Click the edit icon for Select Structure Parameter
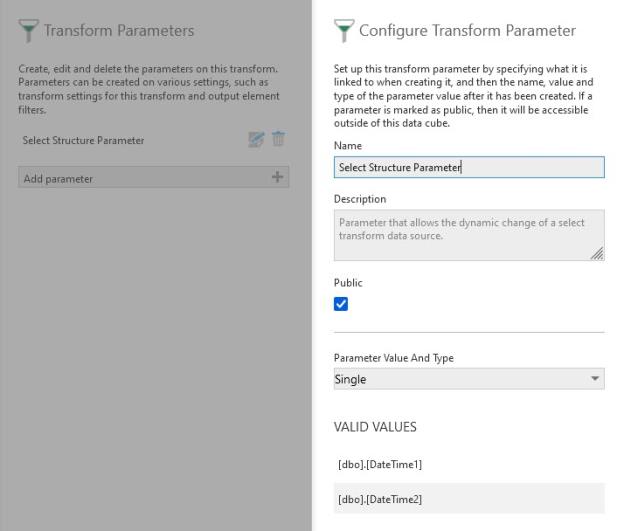The image size is (624, 531). click(255, 141)
